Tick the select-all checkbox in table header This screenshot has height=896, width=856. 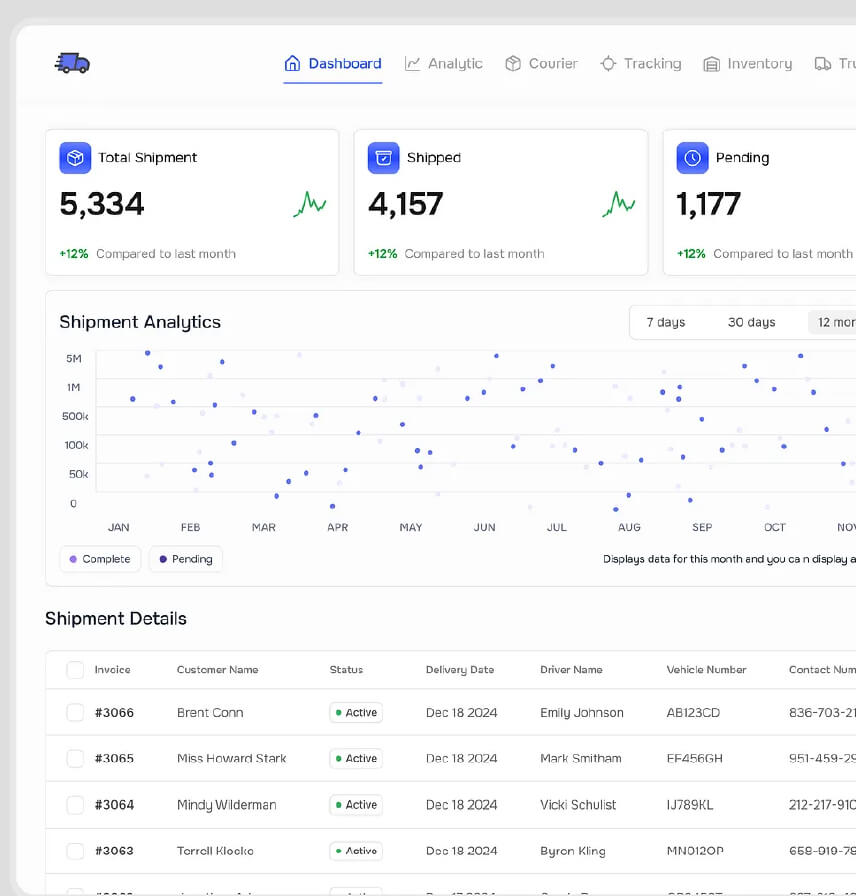pos(75,670)
